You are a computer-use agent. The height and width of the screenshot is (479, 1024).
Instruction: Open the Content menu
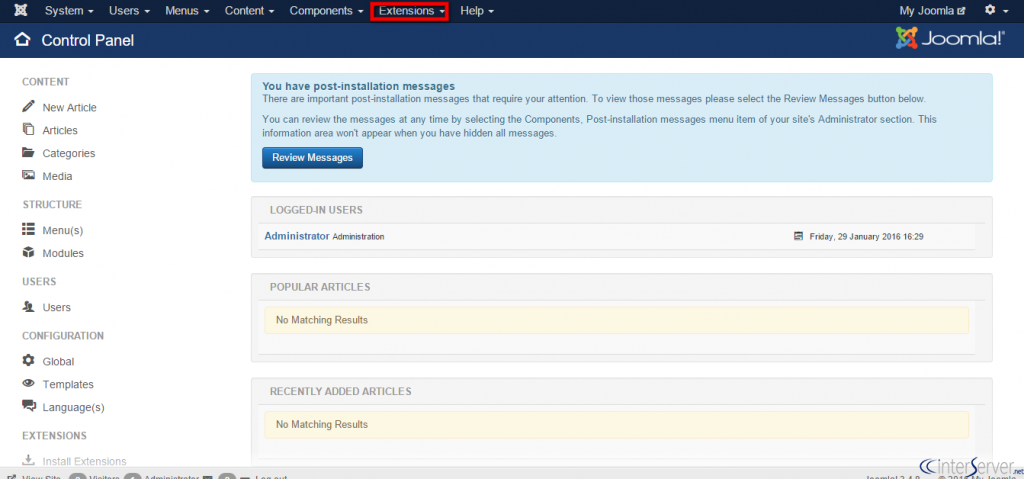tap(249, 11)
